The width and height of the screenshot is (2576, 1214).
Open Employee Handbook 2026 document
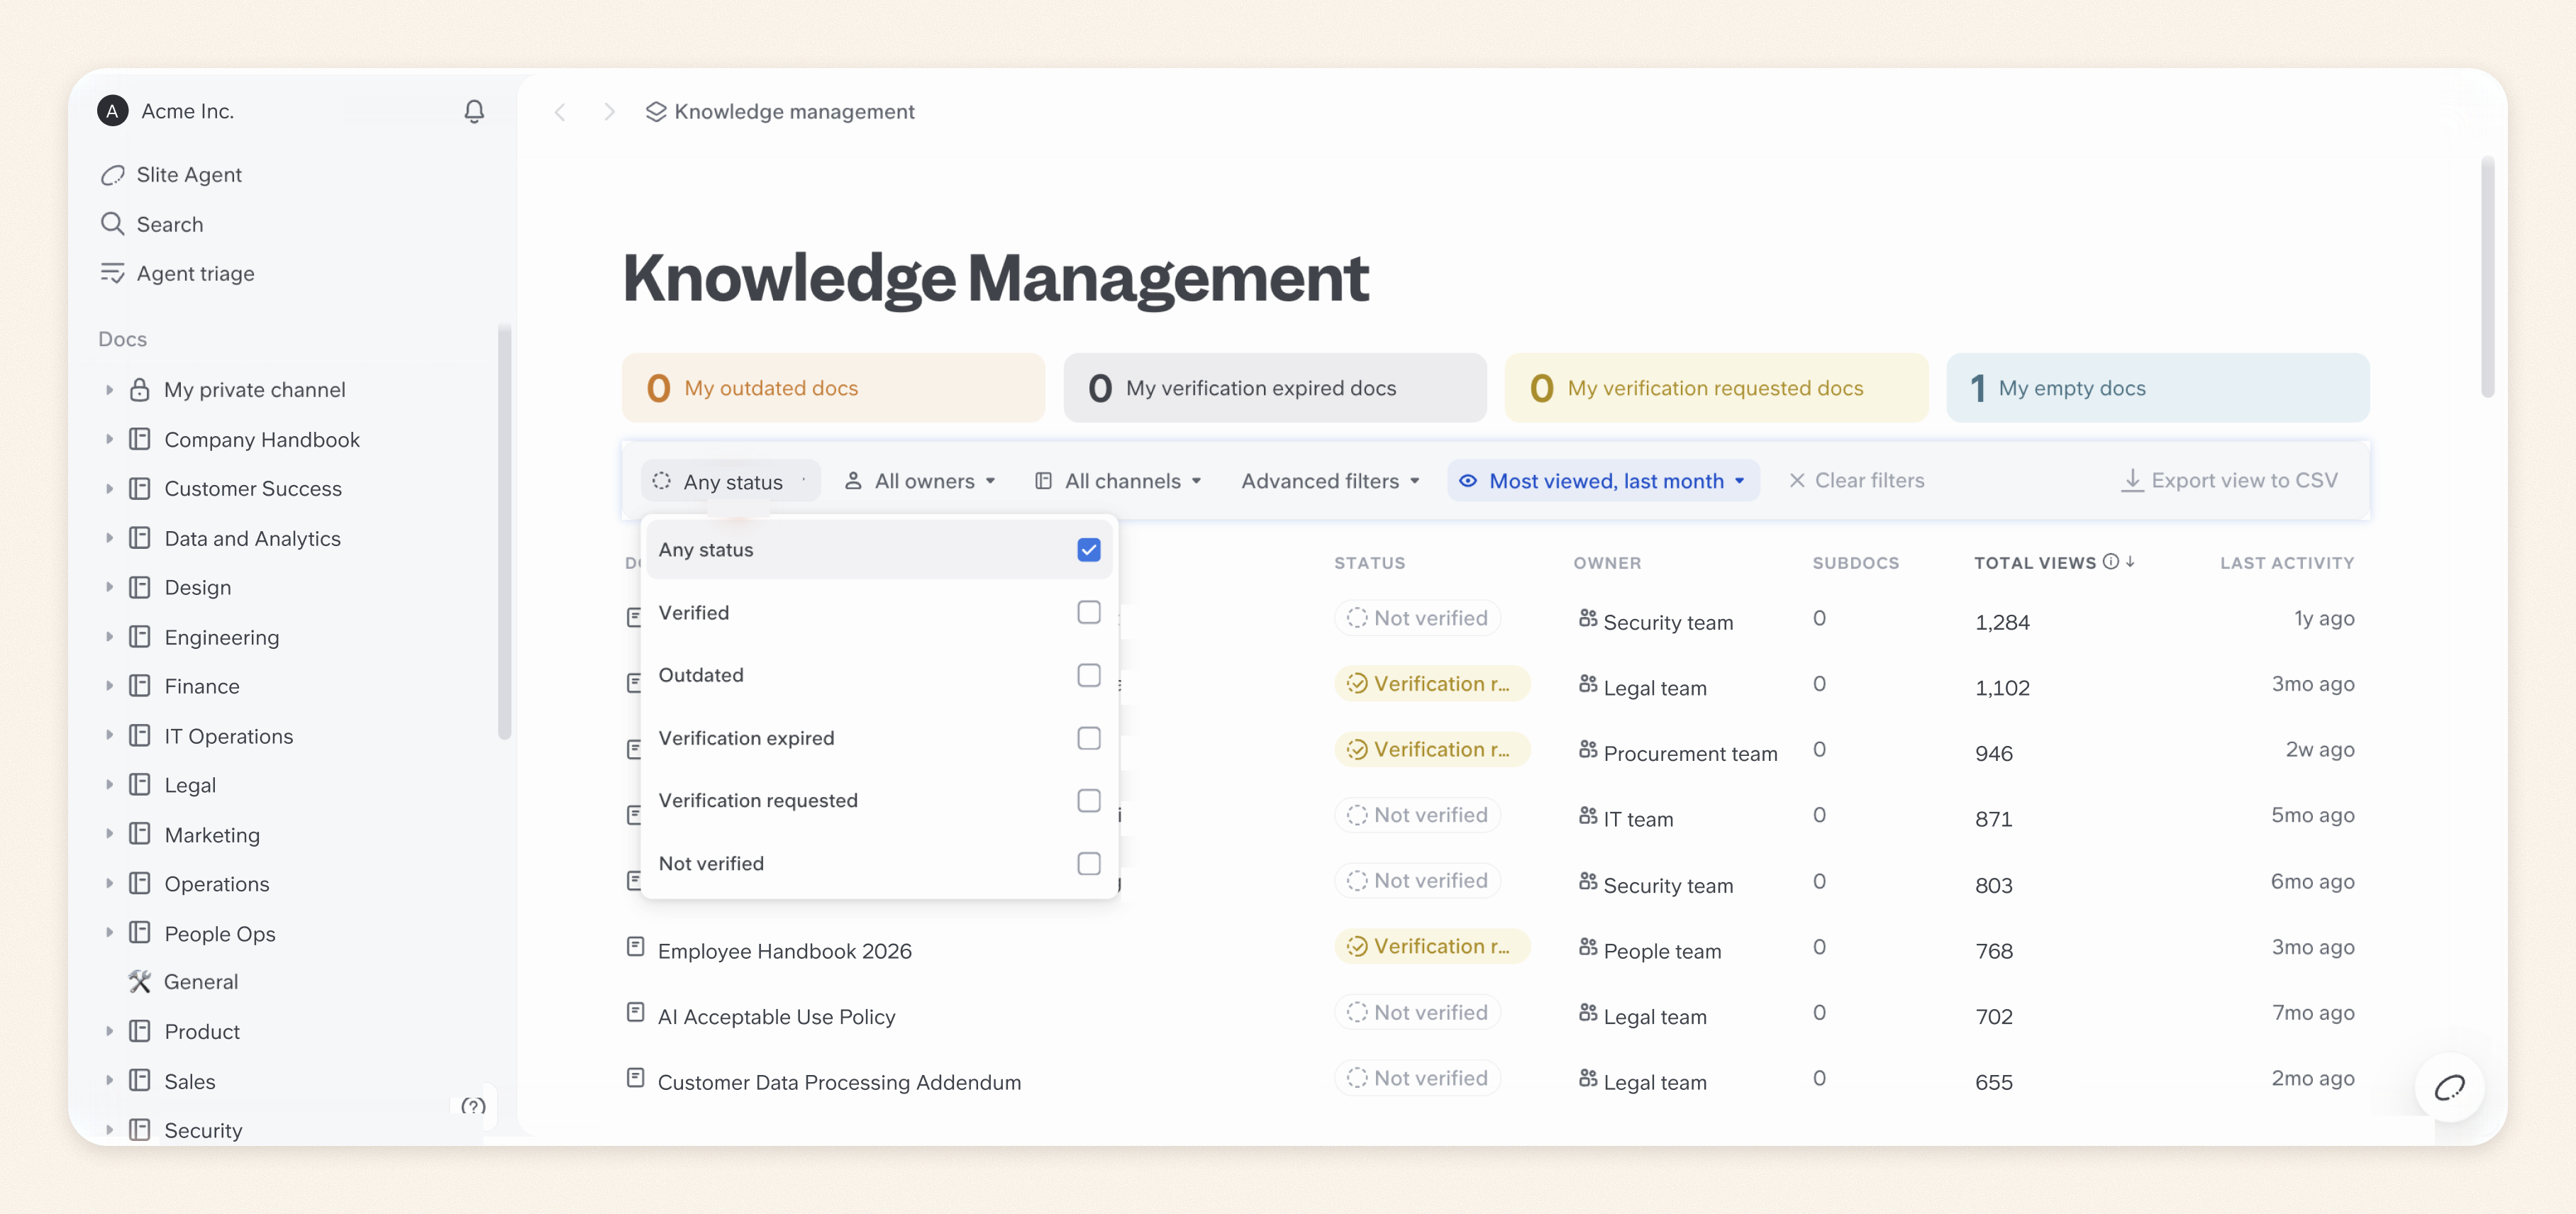click(784, 951)
